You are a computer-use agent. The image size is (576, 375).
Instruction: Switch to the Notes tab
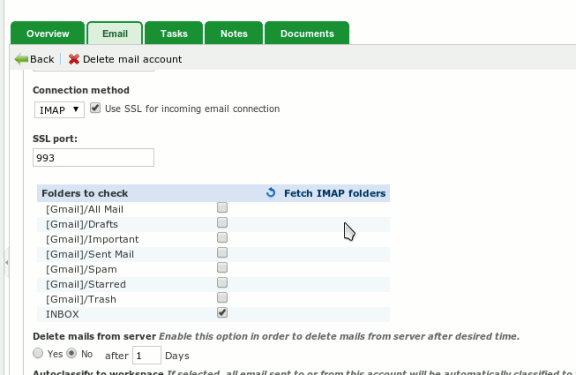[x=234, y=33]
